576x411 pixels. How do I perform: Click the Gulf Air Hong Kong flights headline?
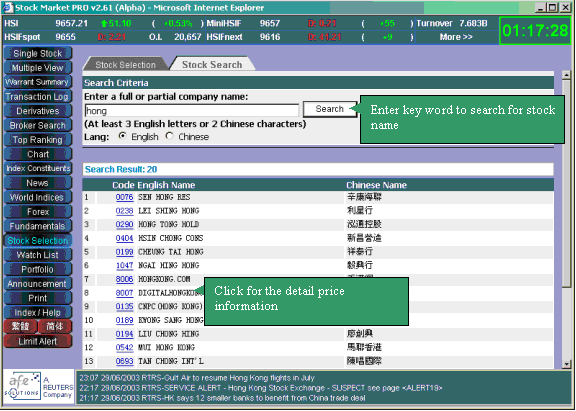point(197,378)
